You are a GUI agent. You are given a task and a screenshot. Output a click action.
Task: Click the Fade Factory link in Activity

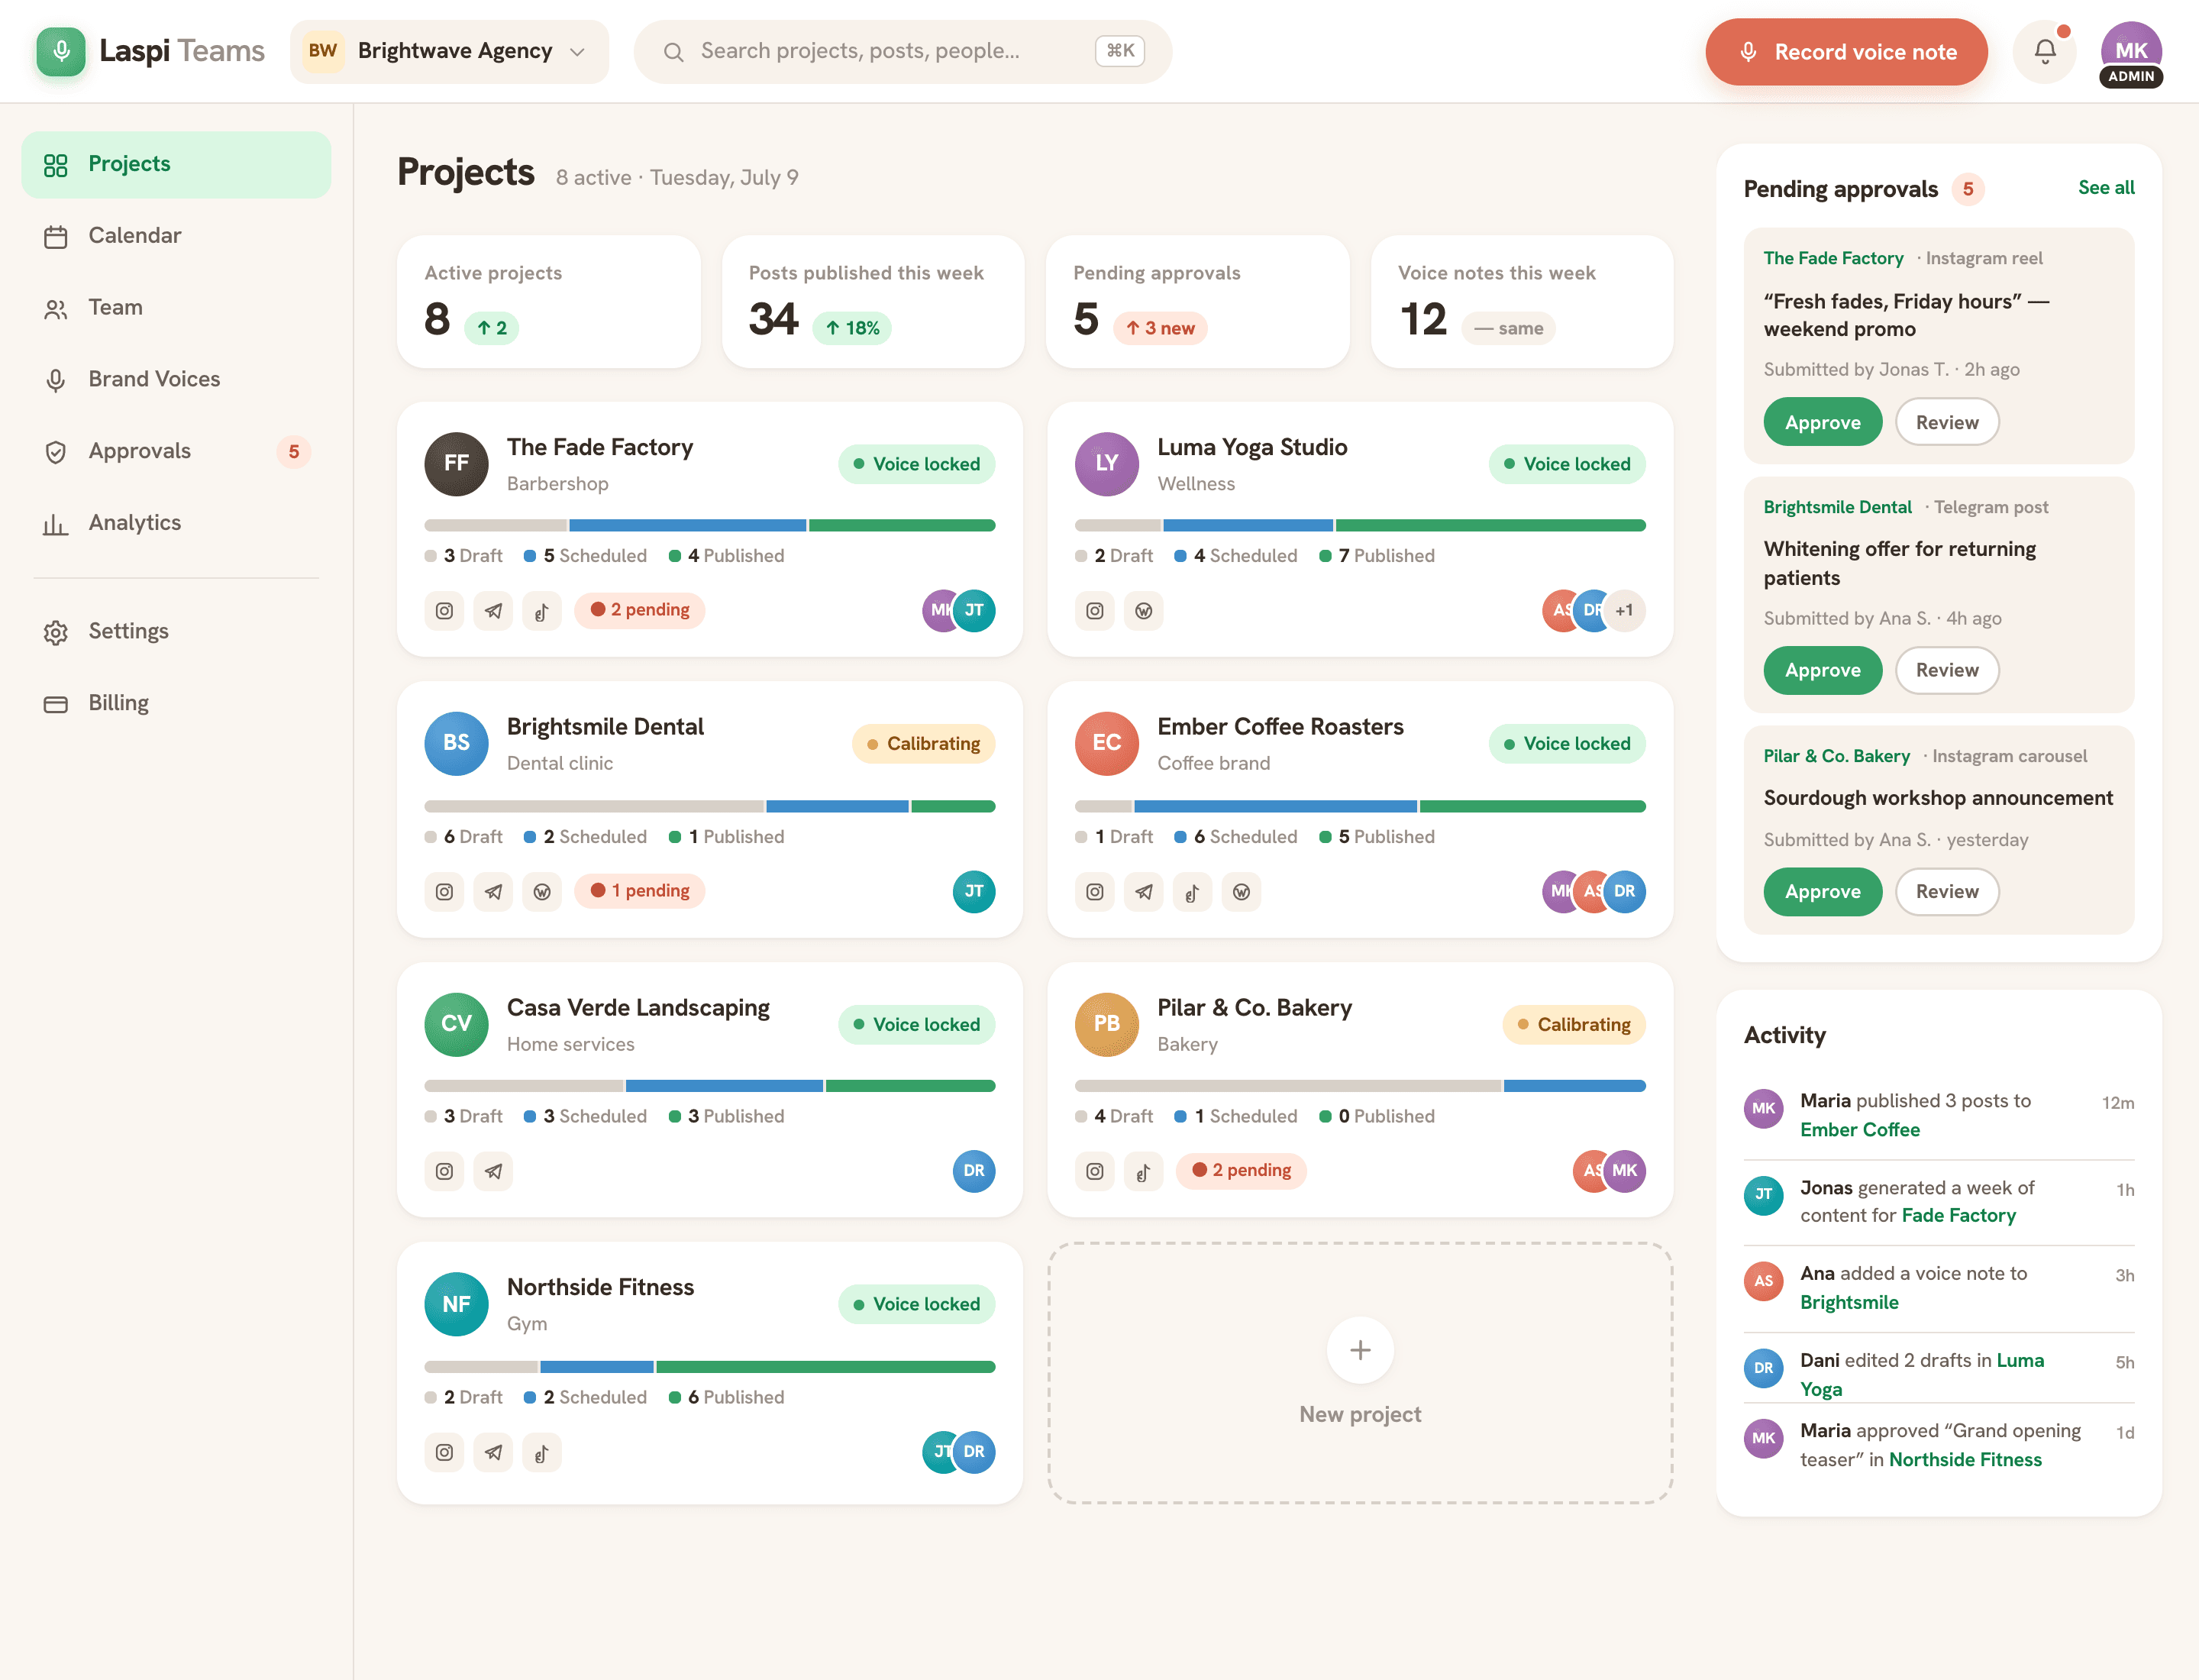1958,1216
